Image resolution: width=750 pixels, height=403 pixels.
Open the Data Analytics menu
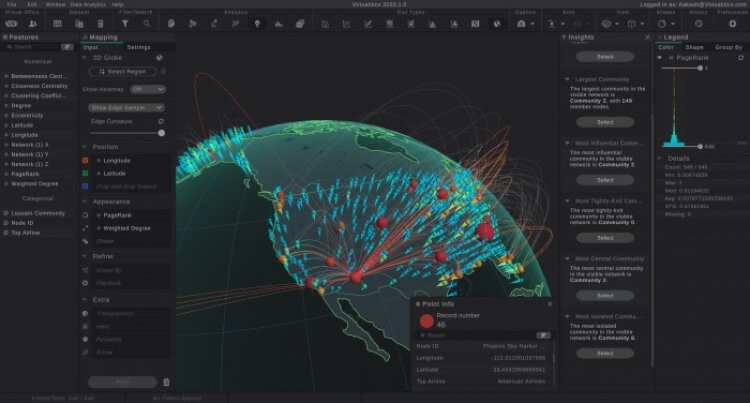coord(88,4)
